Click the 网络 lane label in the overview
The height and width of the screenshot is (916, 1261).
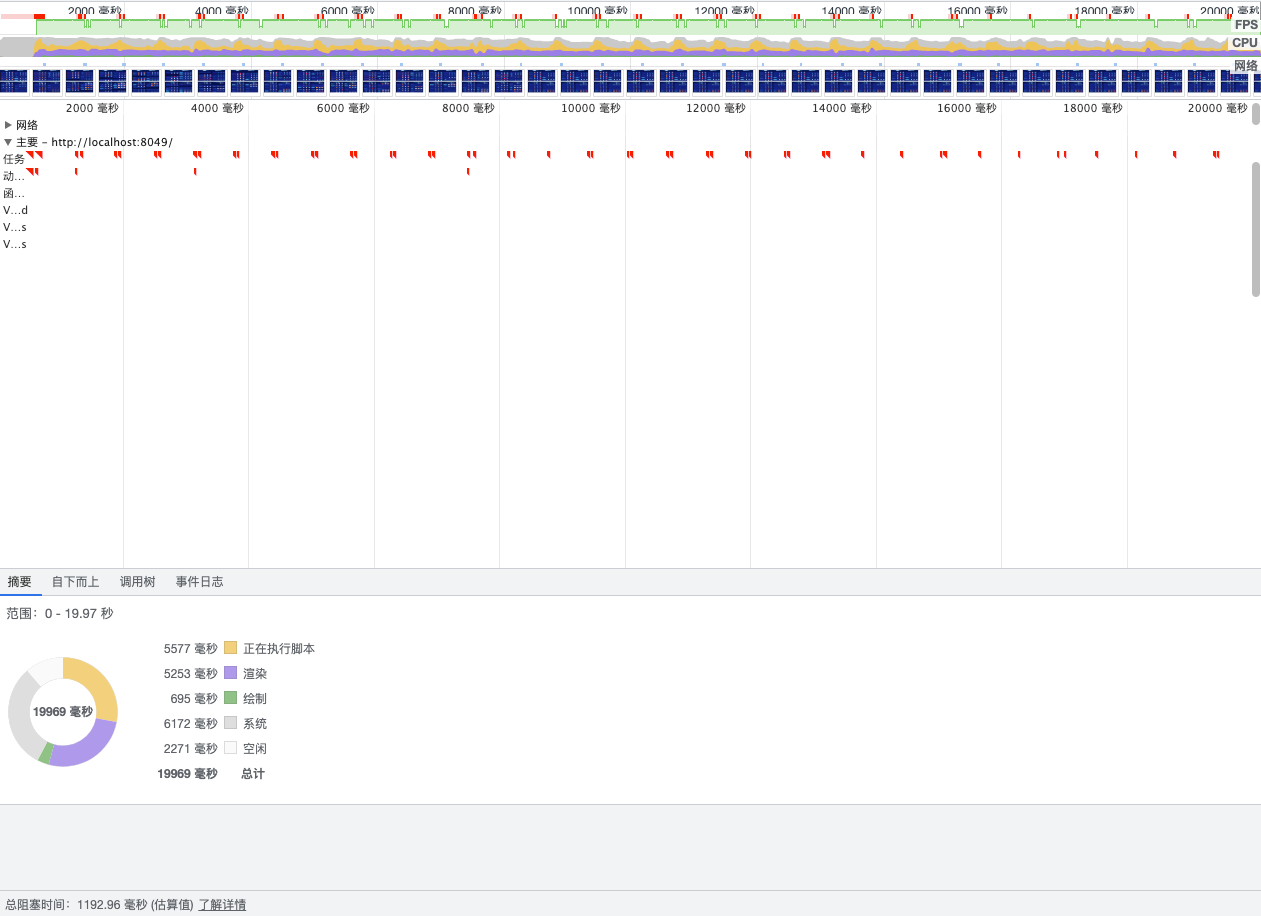pyautogui.click(x=1246, y=66)
